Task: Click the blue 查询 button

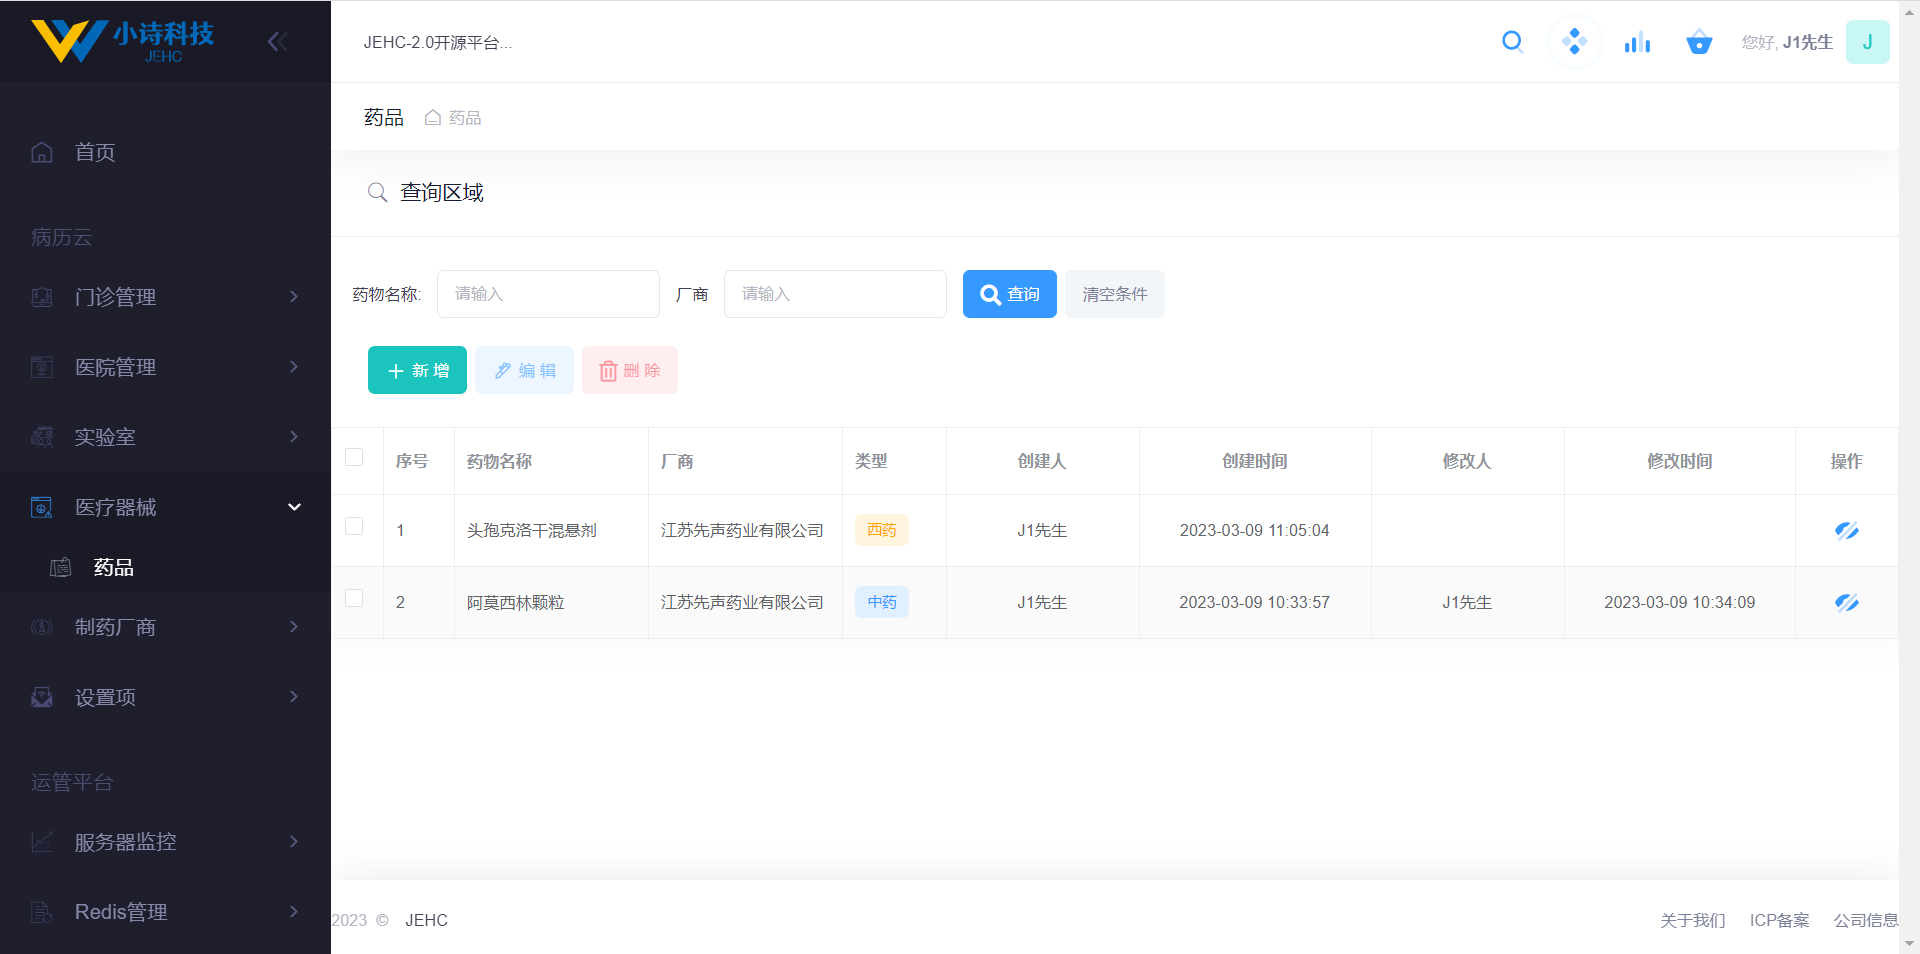Action: [x=1009, y=294]
